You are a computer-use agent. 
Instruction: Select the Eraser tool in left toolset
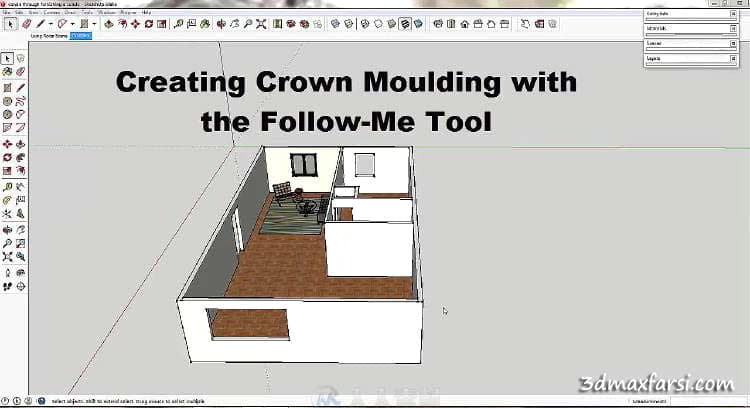click(21, 72)
